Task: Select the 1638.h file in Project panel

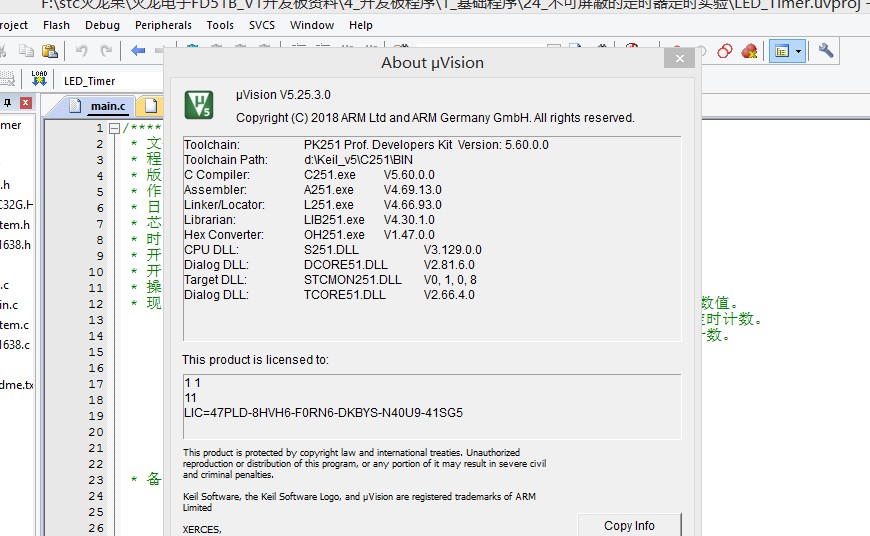Action: pos(16,245)
